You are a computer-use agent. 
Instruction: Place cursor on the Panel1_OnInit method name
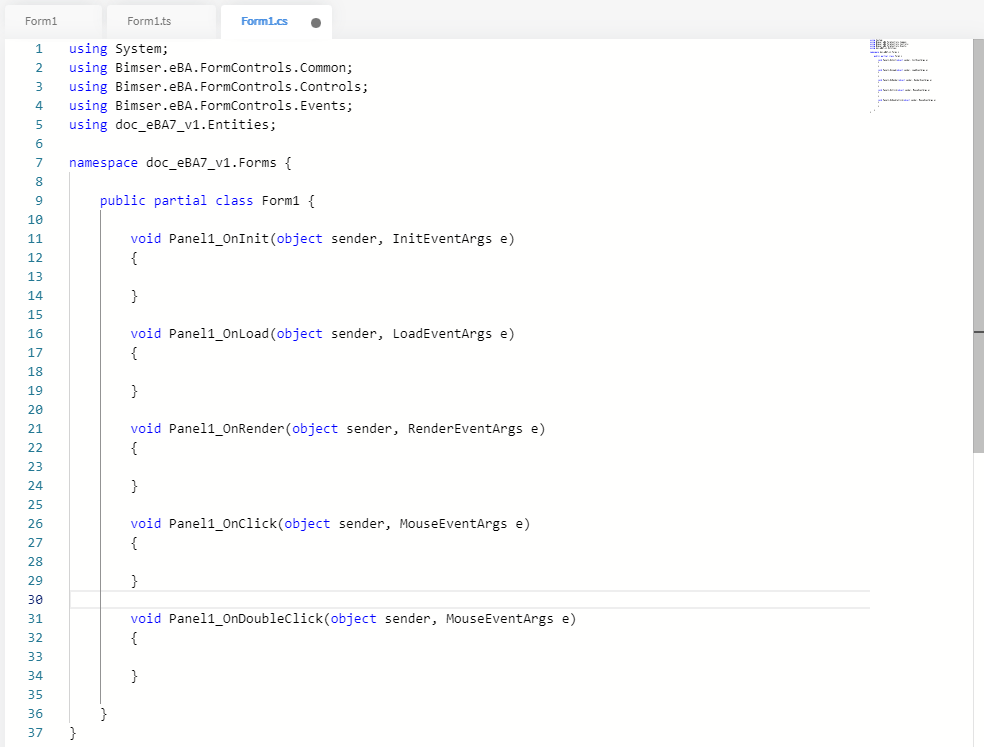coord(219,238)
